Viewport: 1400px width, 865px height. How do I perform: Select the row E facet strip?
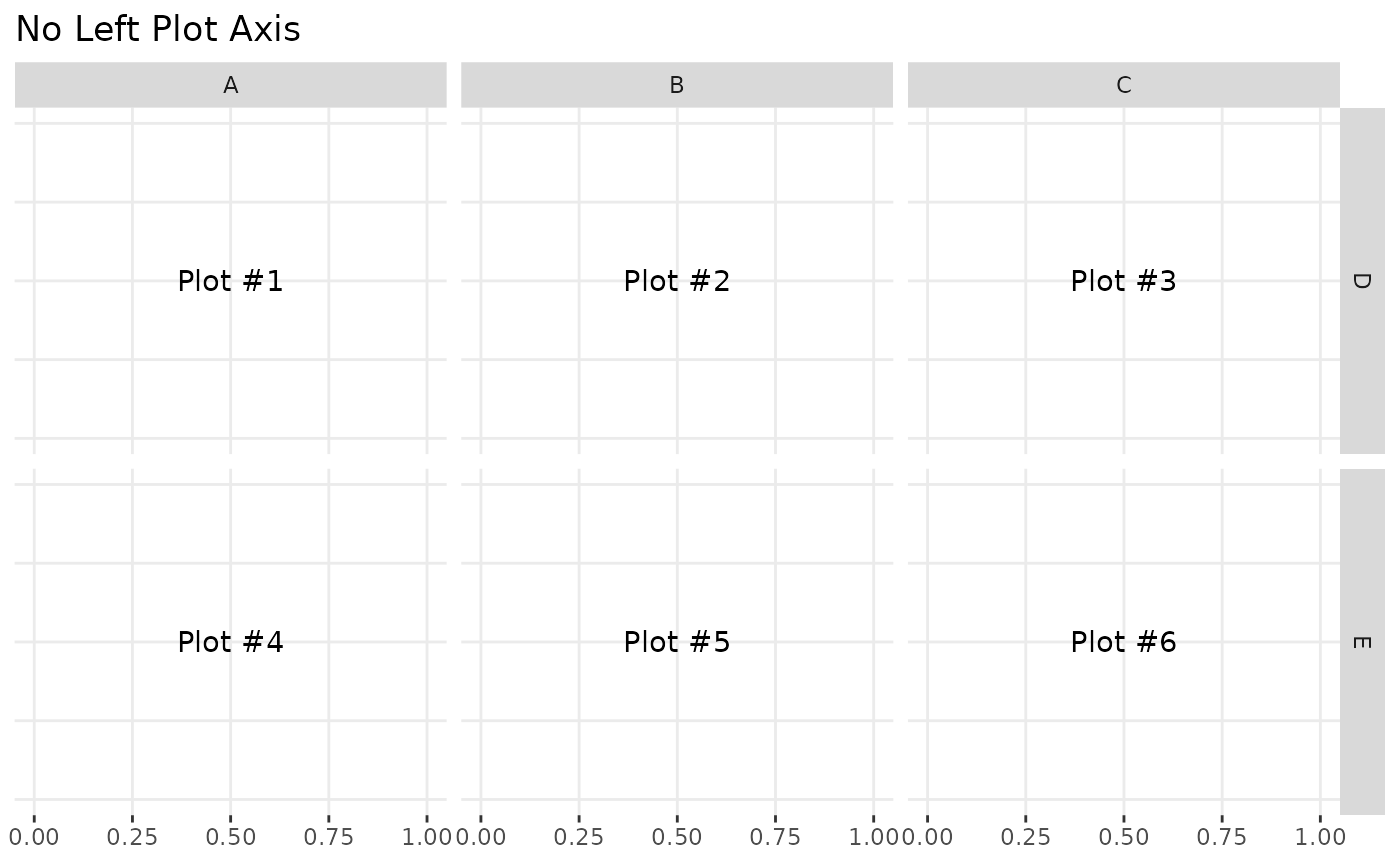[1361, 642]
